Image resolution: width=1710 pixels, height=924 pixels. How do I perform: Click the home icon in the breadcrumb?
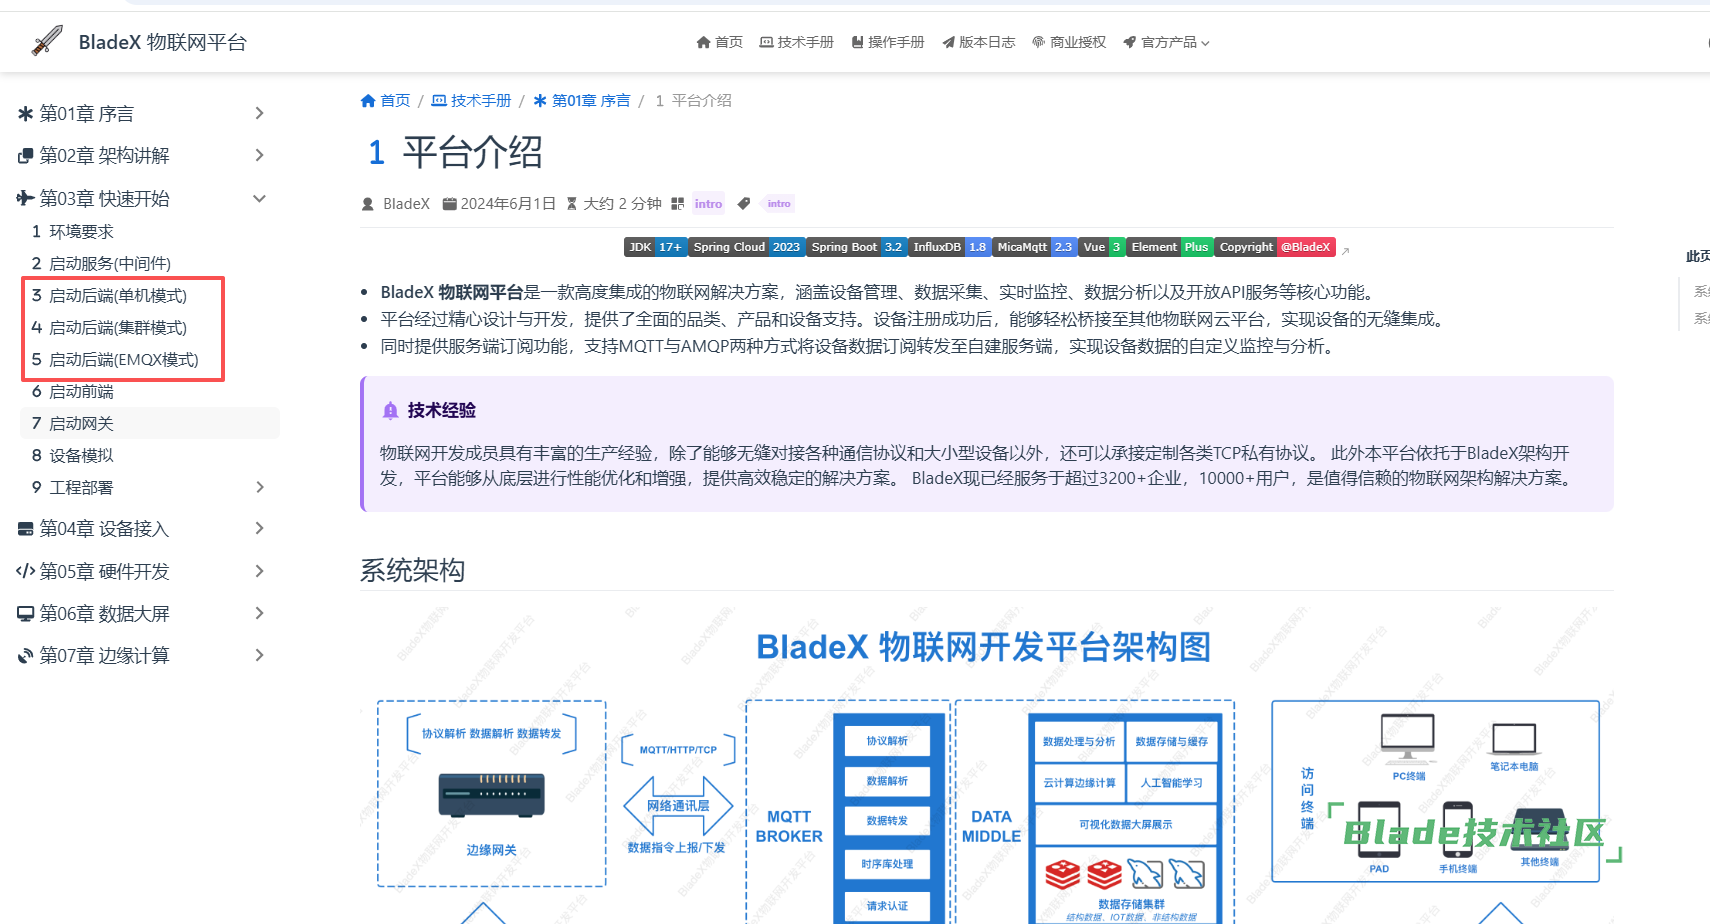tap(368, 101)
